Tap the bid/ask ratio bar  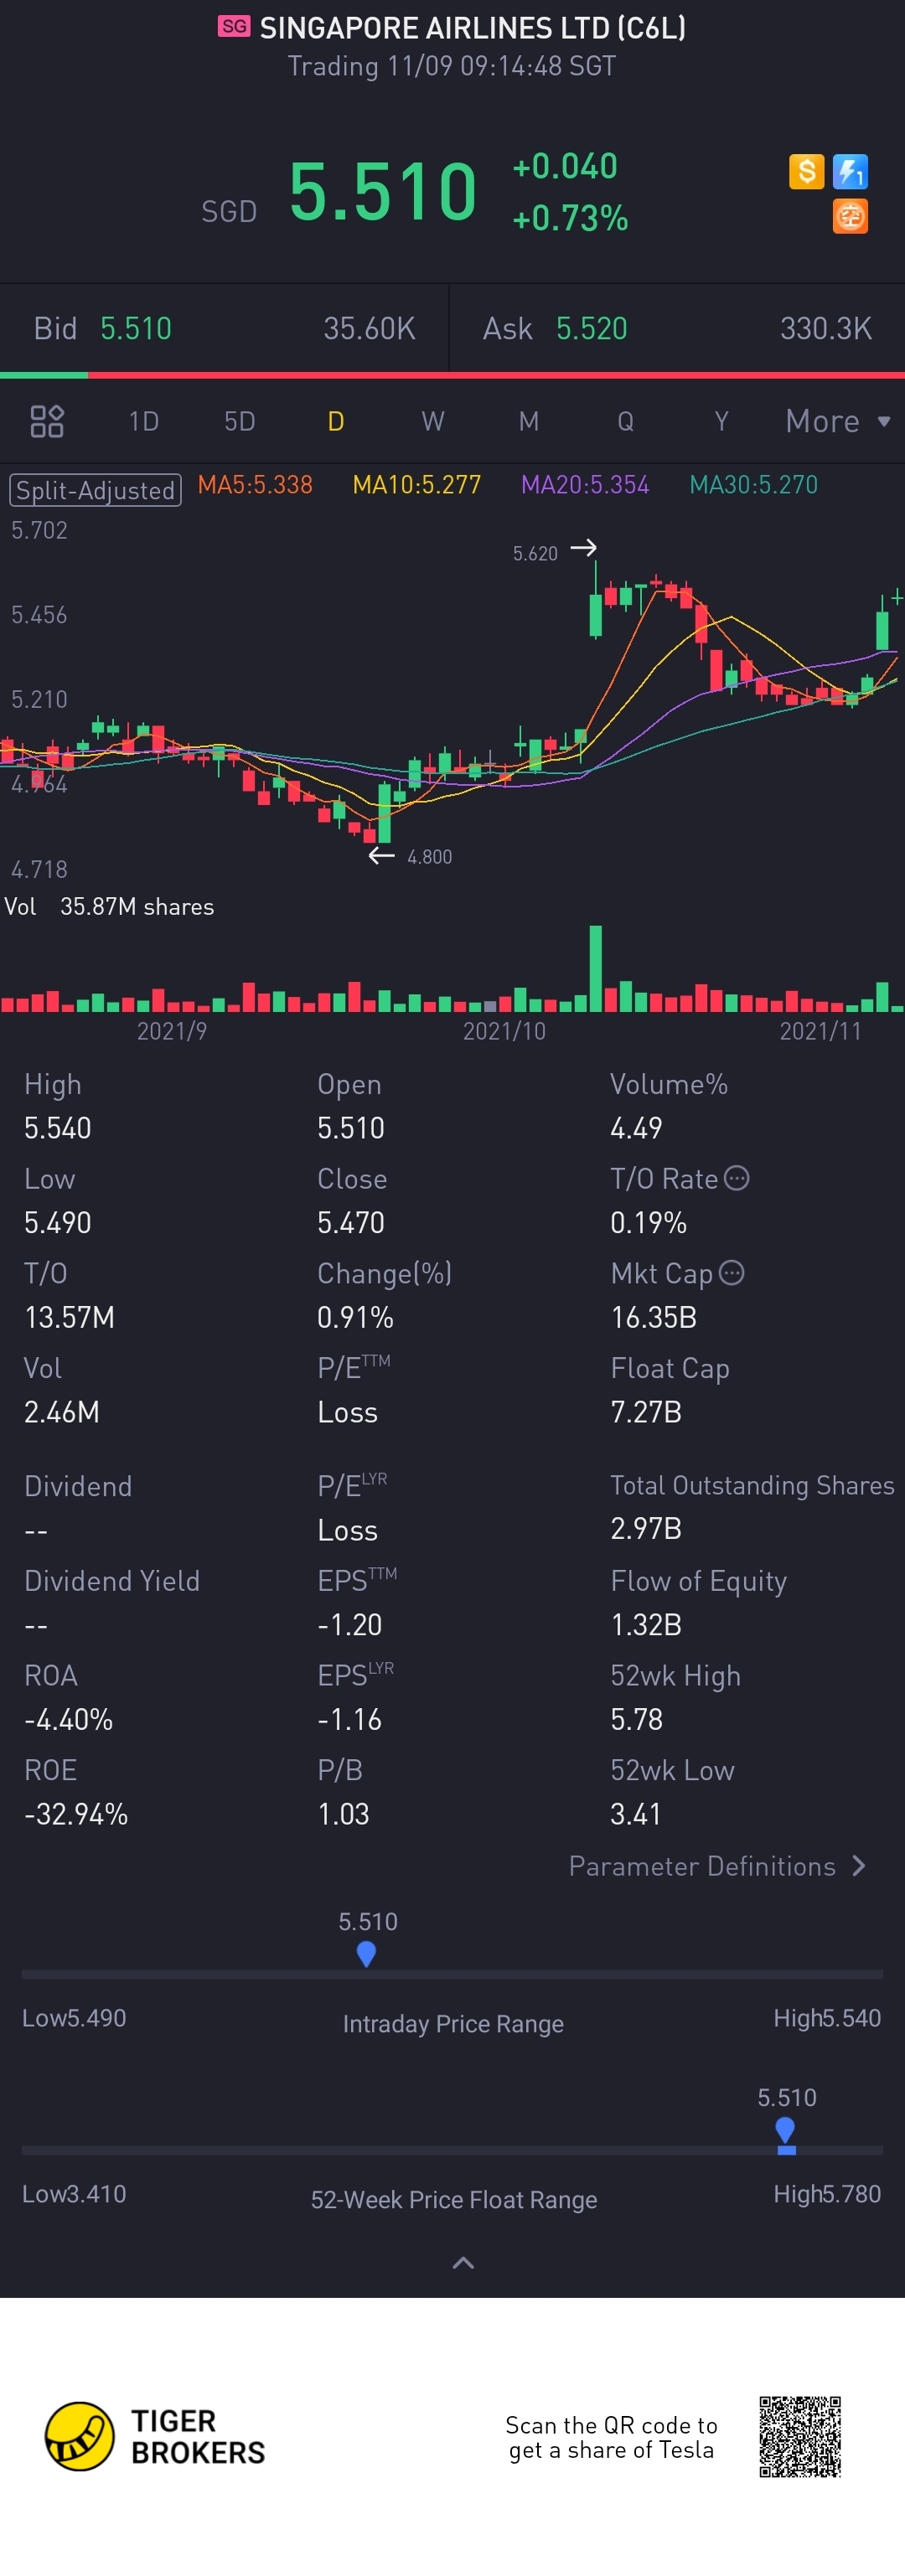tap(452, 375)
